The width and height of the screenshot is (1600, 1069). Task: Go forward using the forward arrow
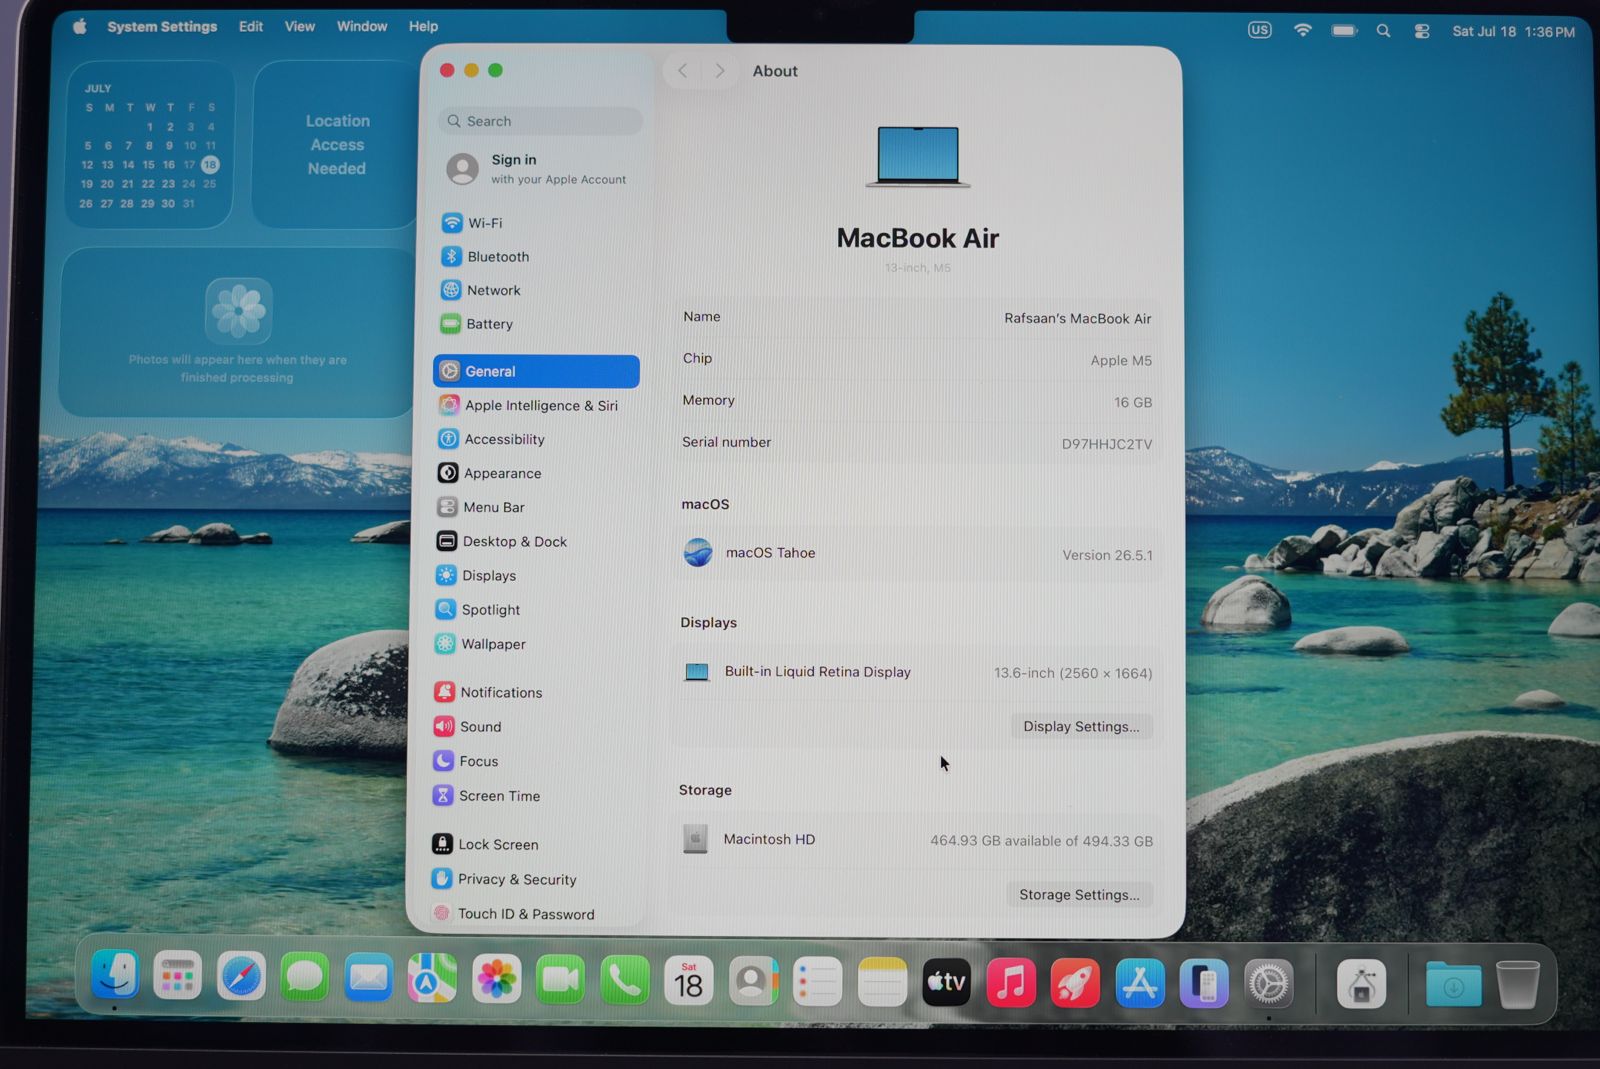coord(719,70)
